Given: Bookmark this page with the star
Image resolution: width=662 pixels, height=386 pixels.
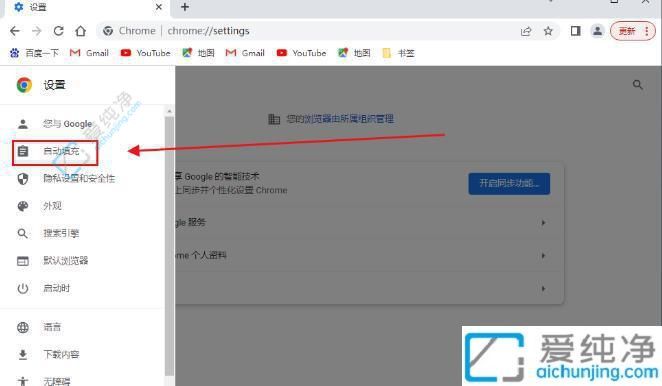Looking at the screenshot, I should (548, 31).
